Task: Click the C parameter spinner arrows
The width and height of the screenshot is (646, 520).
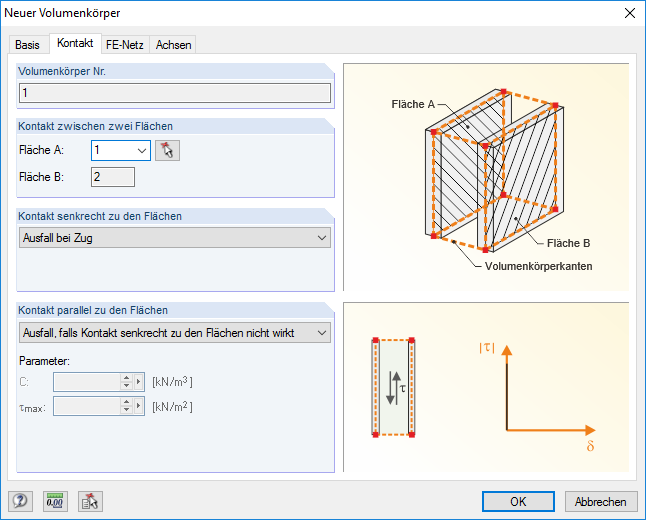Action: (126, 381)
